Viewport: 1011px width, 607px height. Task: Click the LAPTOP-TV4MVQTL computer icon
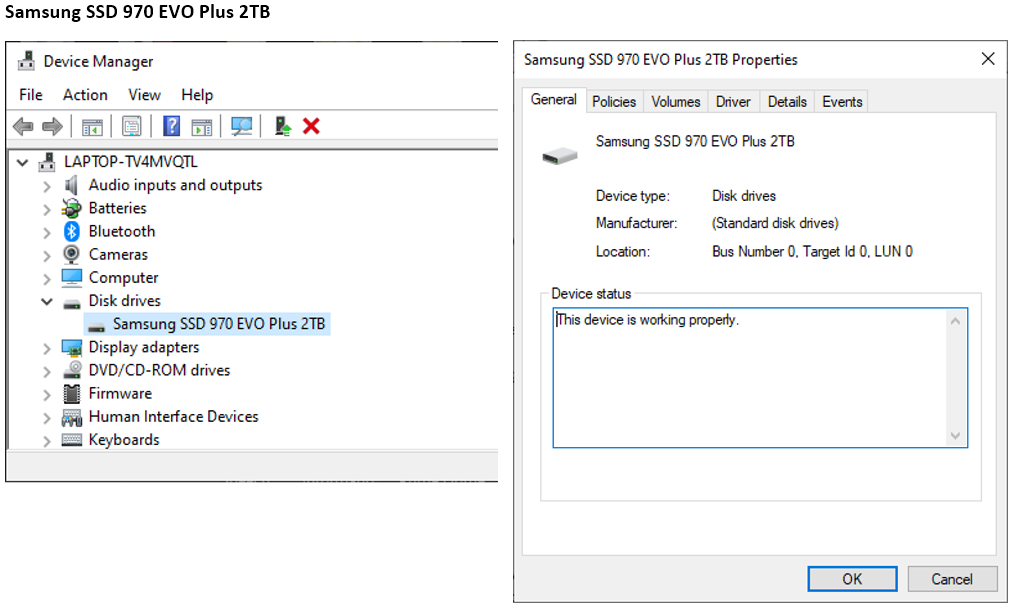point(46,162)
